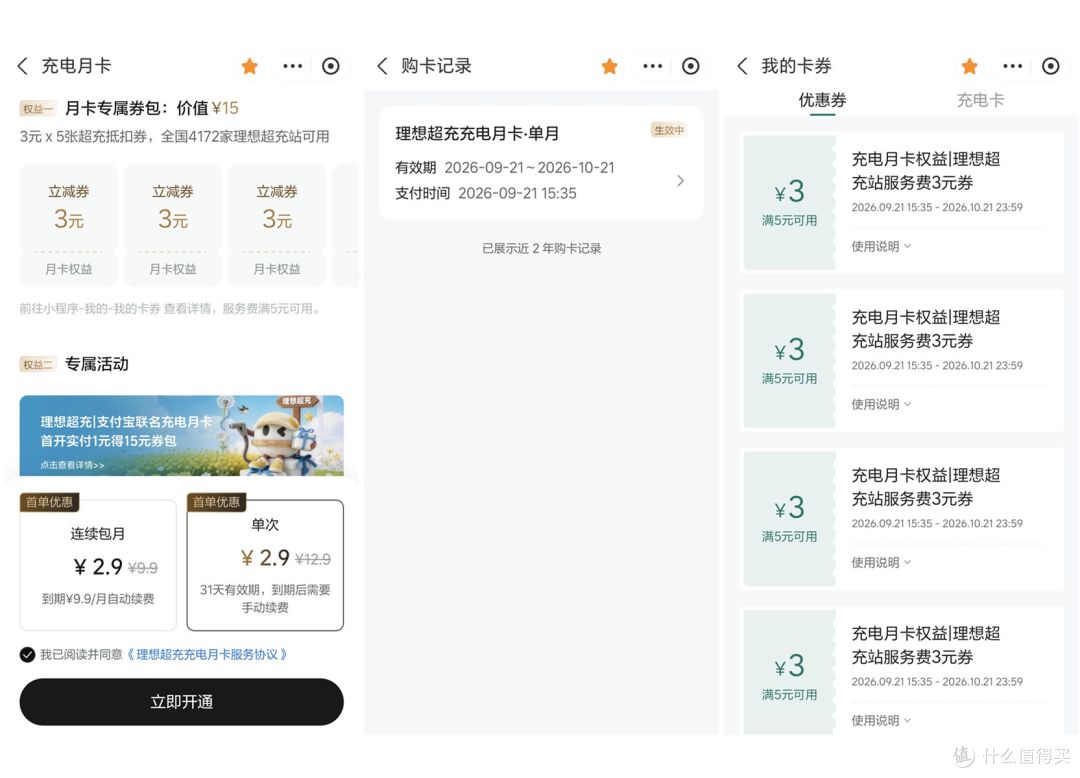
Task: Tap the 权益二 badge
Action: point(37,365)
